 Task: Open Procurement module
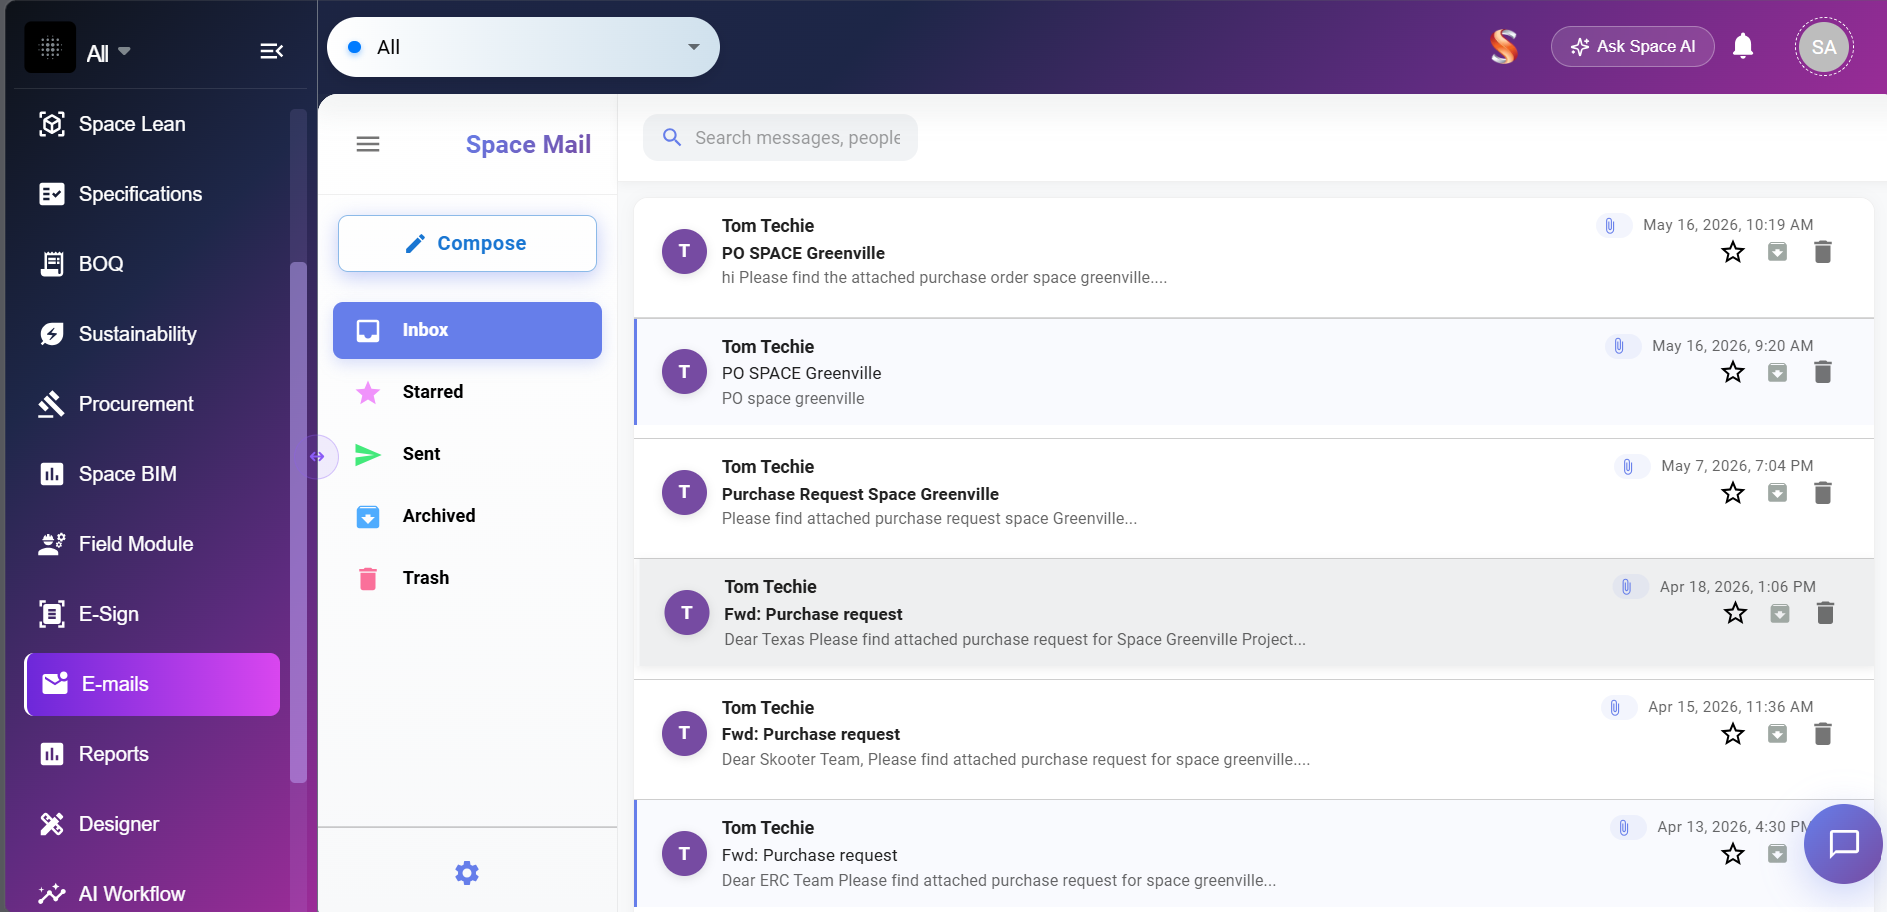[x=152, y=404]
